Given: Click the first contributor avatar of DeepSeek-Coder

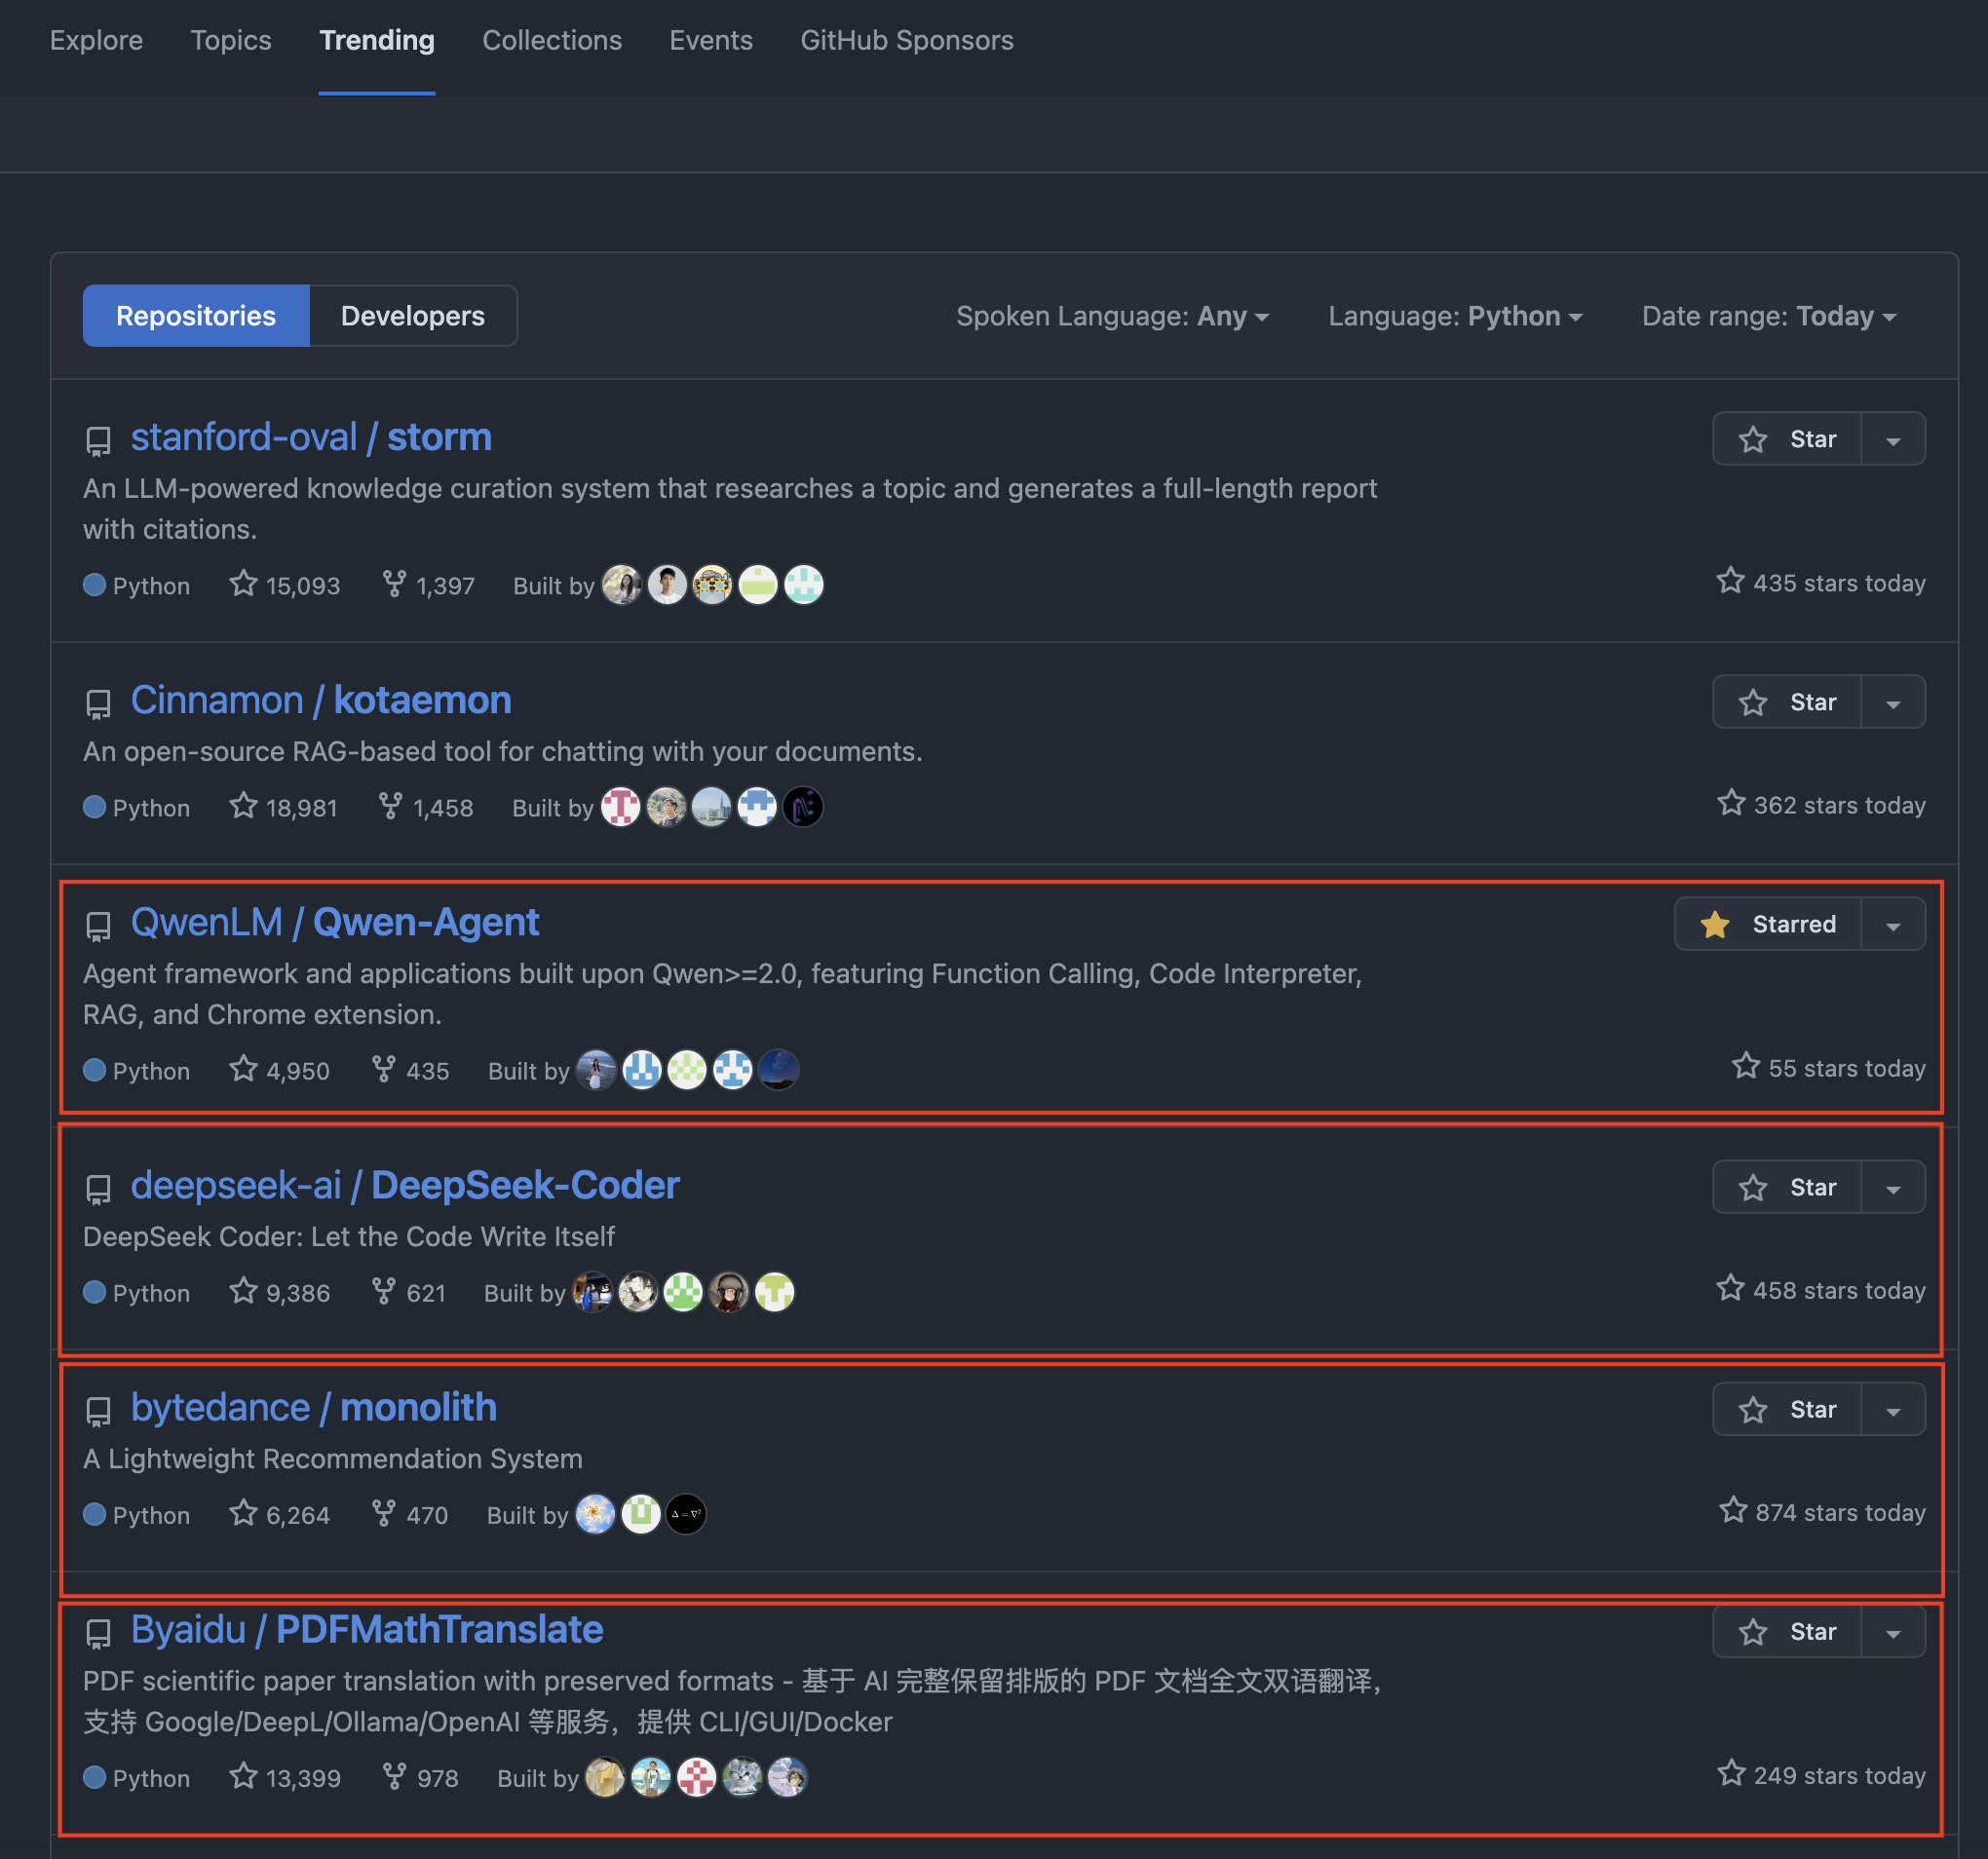Looking at the screenshot, I should 592,1292.
